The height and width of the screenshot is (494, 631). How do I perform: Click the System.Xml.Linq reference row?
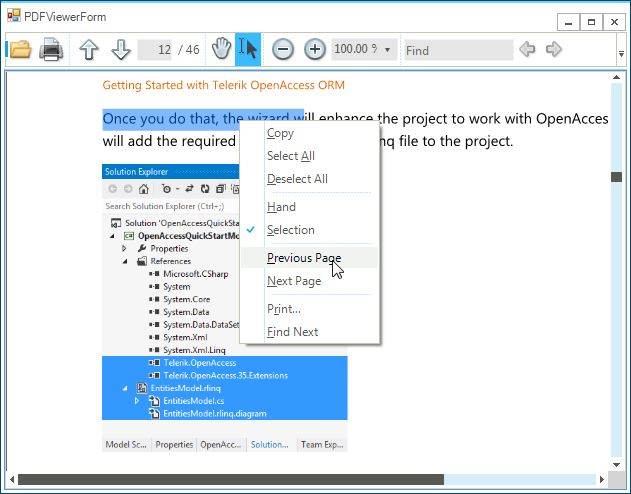click(x=187, y=350)
